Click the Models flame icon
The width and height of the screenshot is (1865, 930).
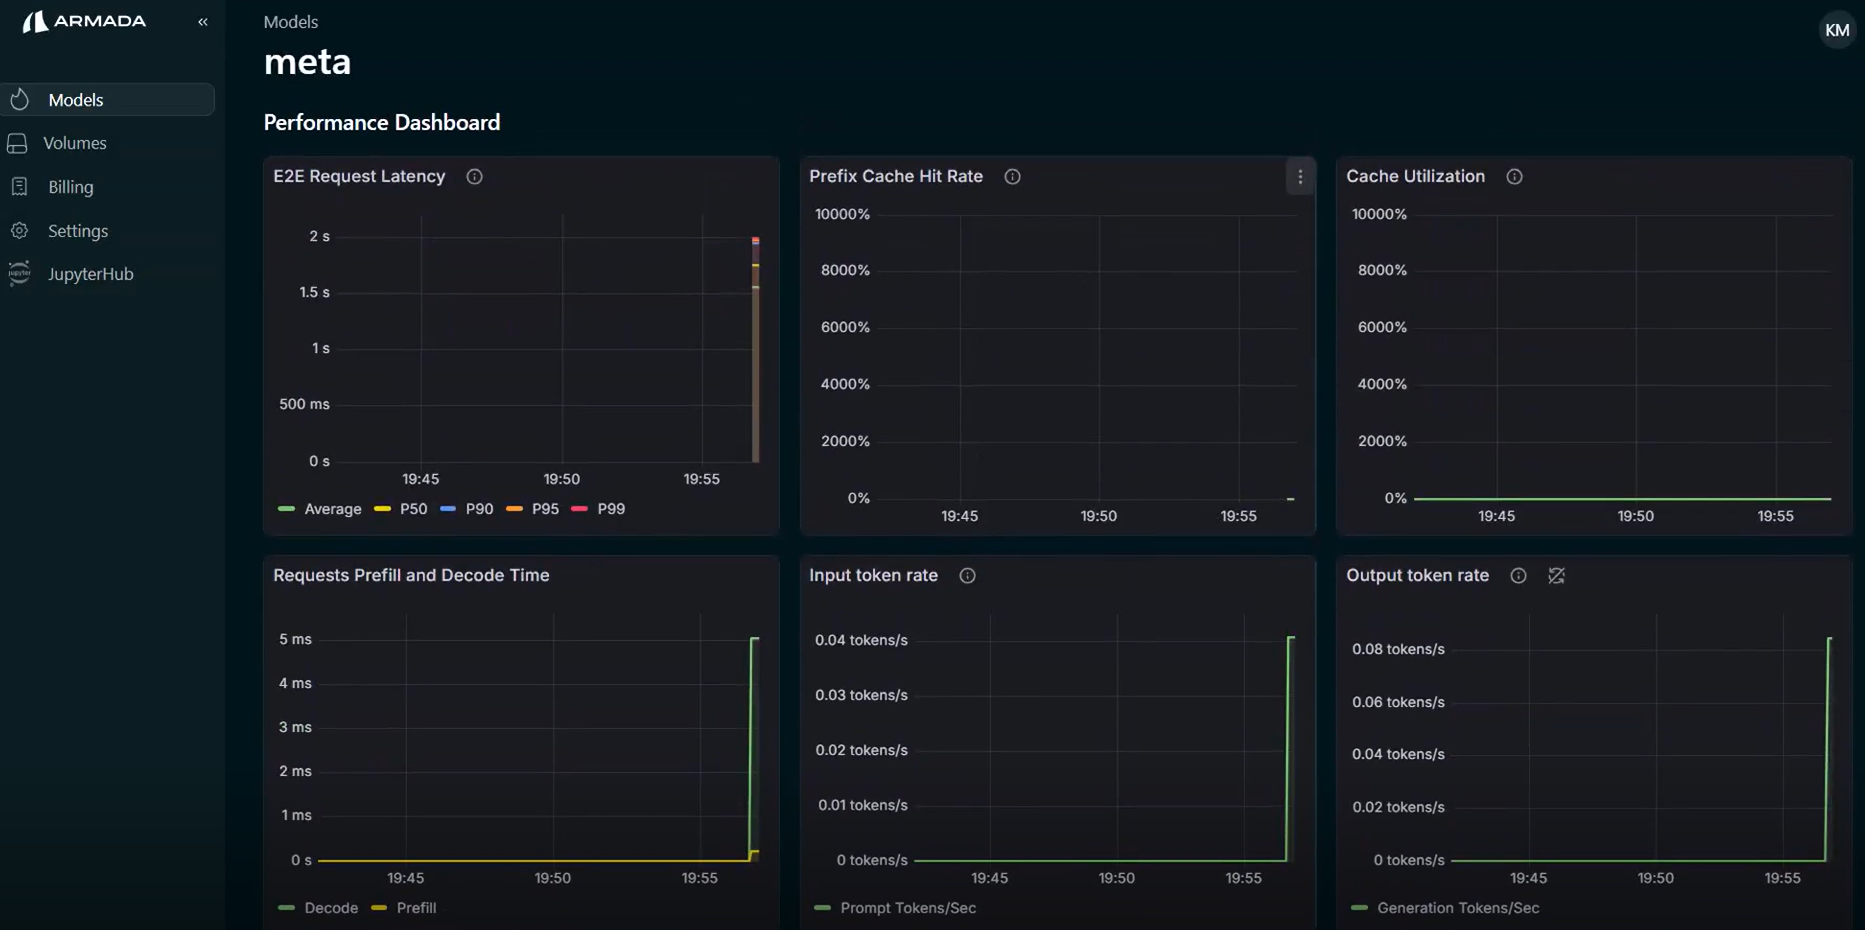point(21,99)
